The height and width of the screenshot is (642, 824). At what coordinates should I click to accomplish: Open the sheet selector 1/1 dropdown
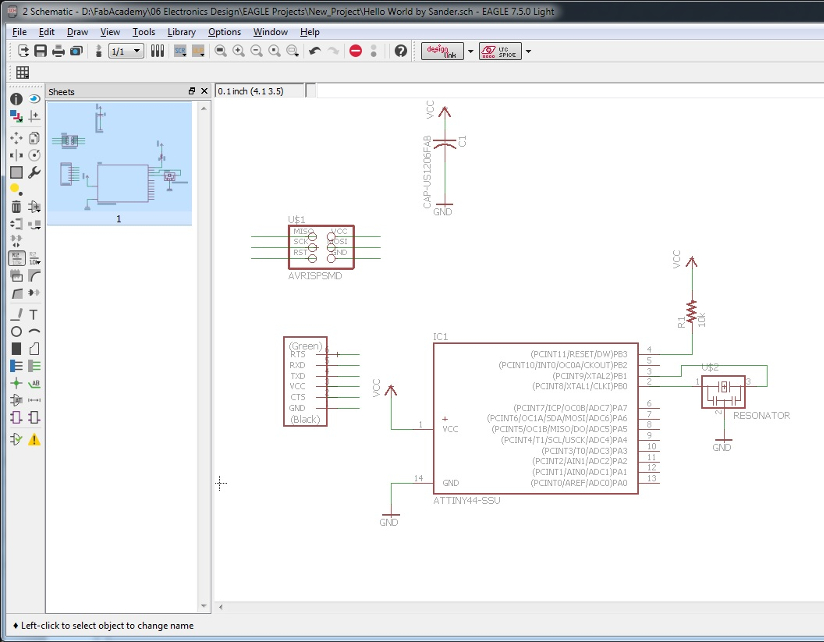point(126,51)
